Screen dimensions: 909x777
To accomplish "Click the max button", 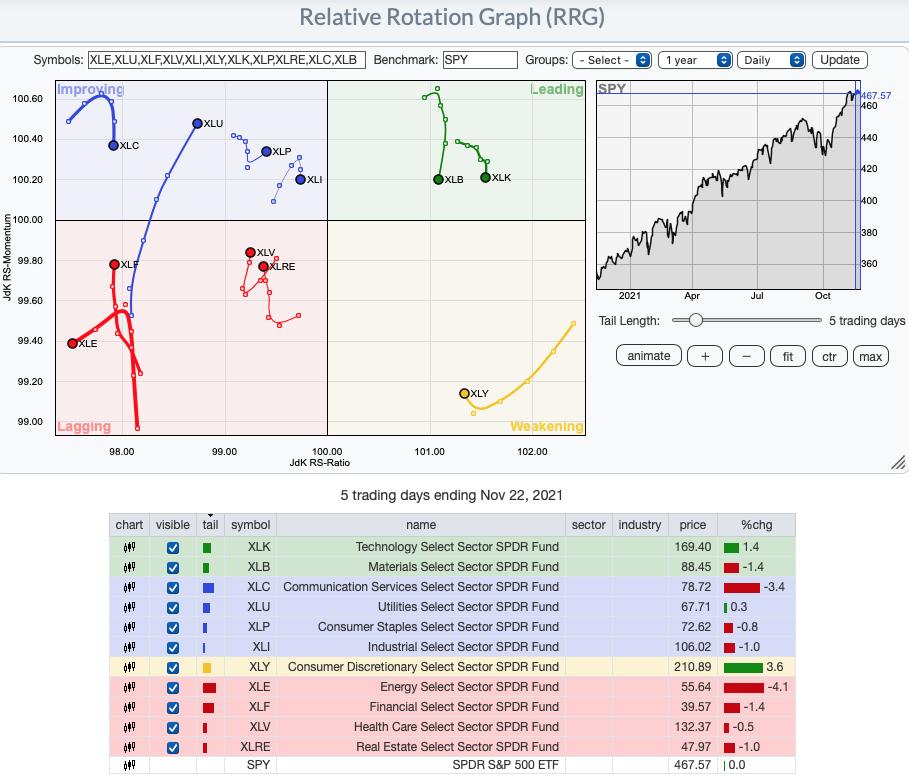I will click(x=871, y=357).
